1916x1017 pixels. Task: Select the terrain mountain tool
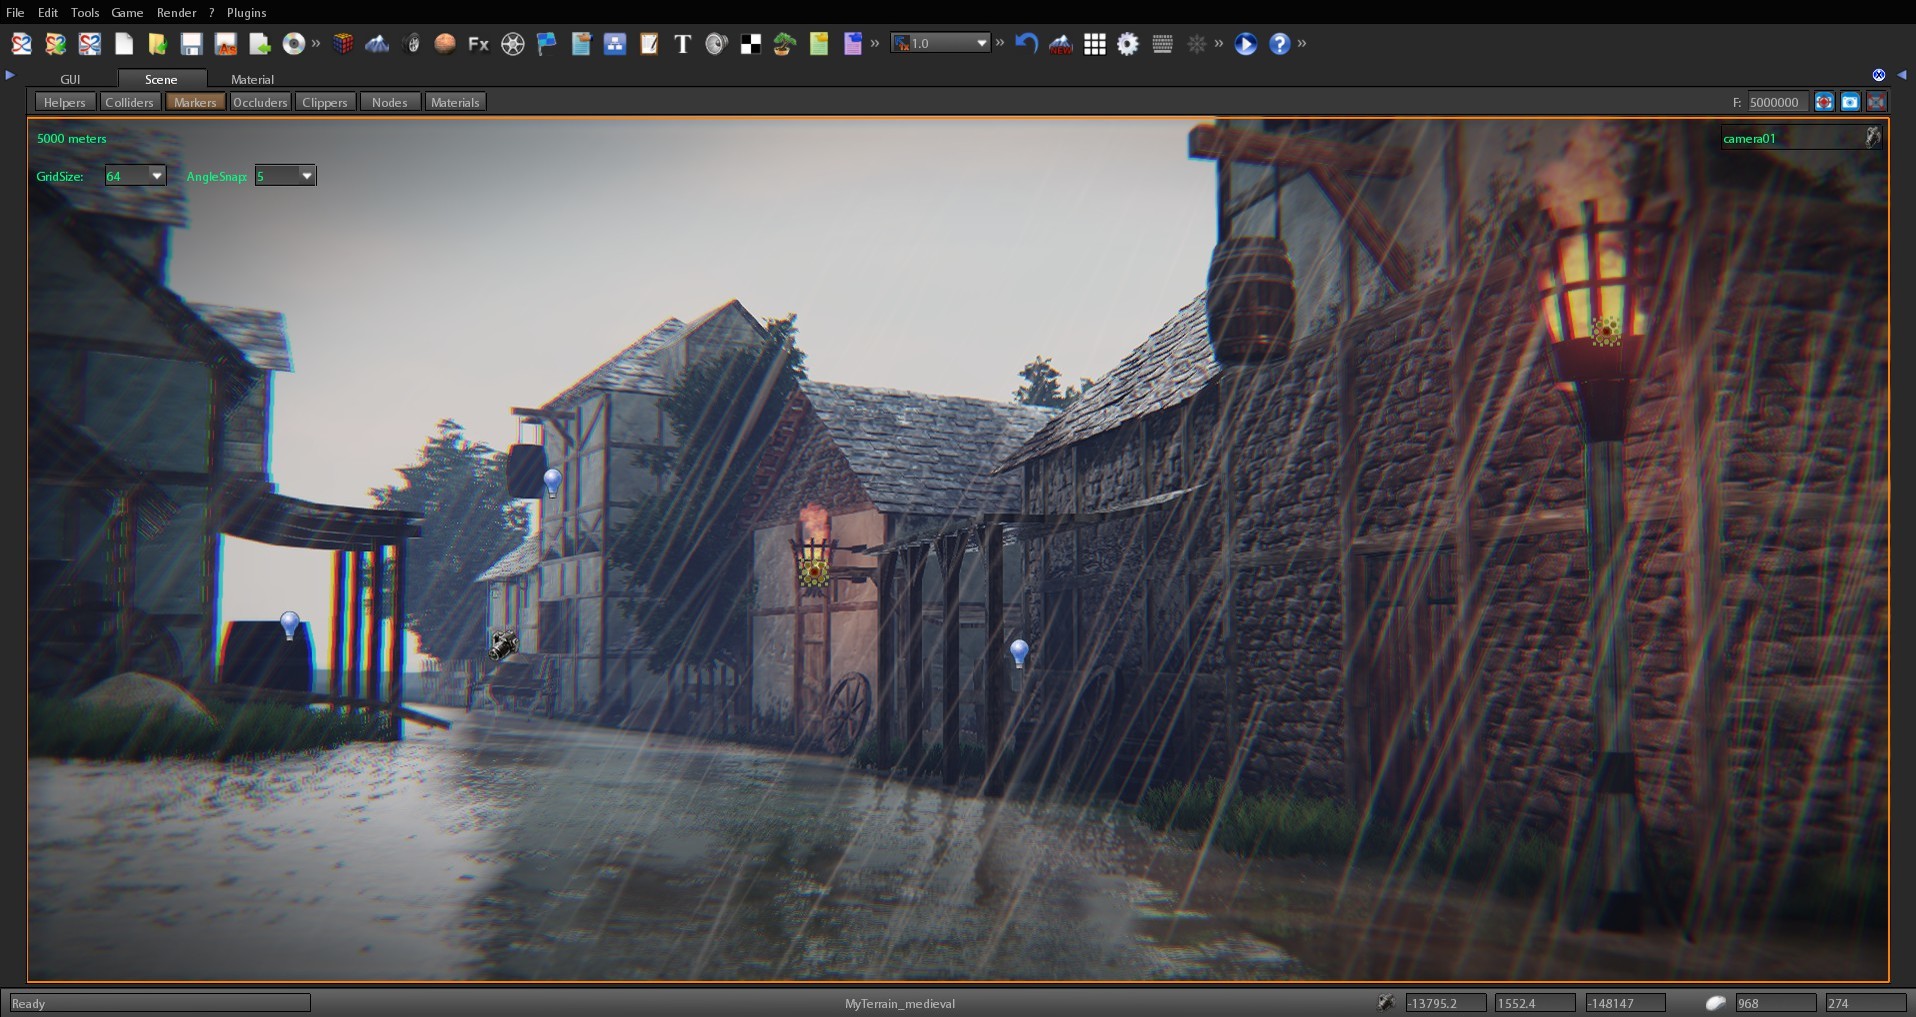click(x=378, y=44)
